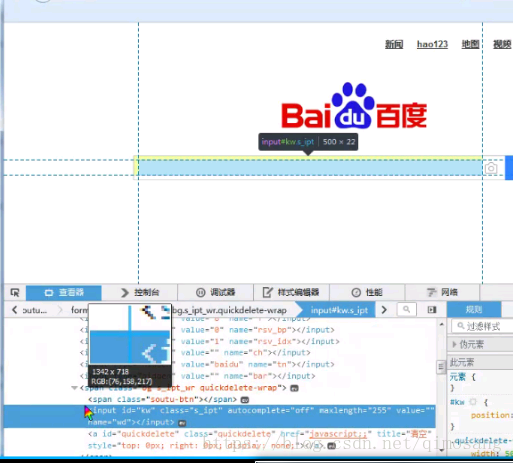Click the ev badge after name wd input
Screen dimensions: 513x463
[182, 423]
